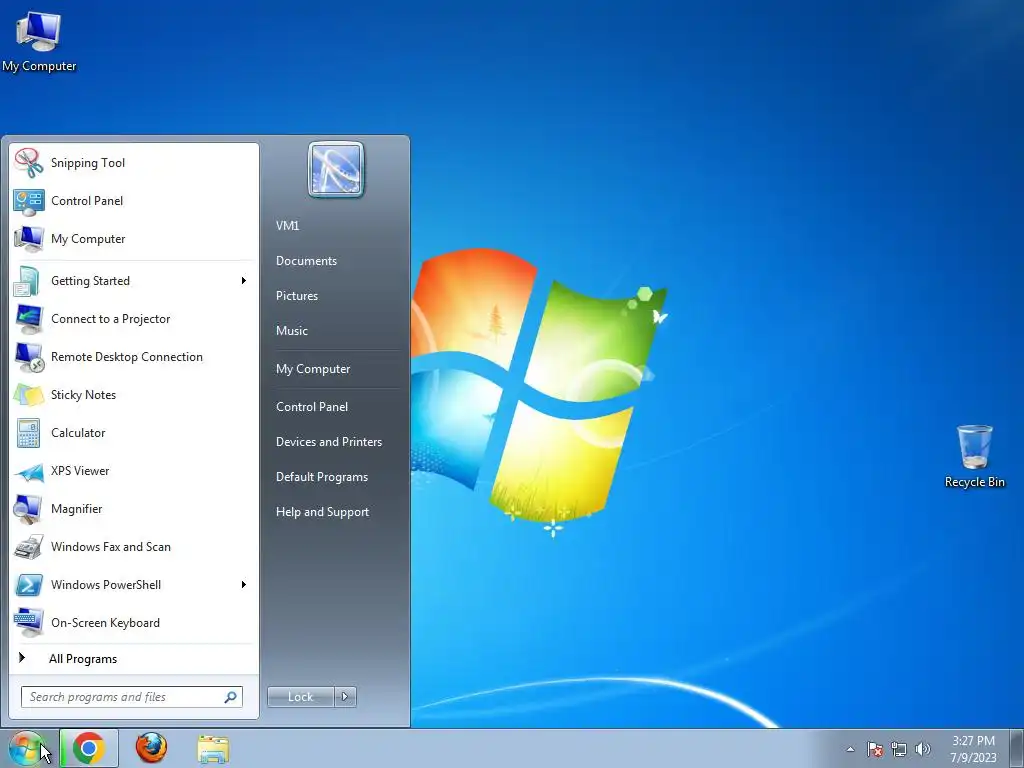Click the Lock button
The height and width of the screenshot is (768, 1024).
(300, 697)
